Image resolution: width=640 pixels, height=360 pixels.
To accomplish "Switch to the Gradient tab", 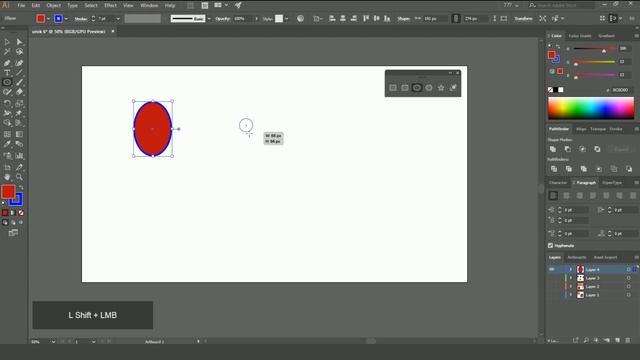I will (x=606, y=36).
